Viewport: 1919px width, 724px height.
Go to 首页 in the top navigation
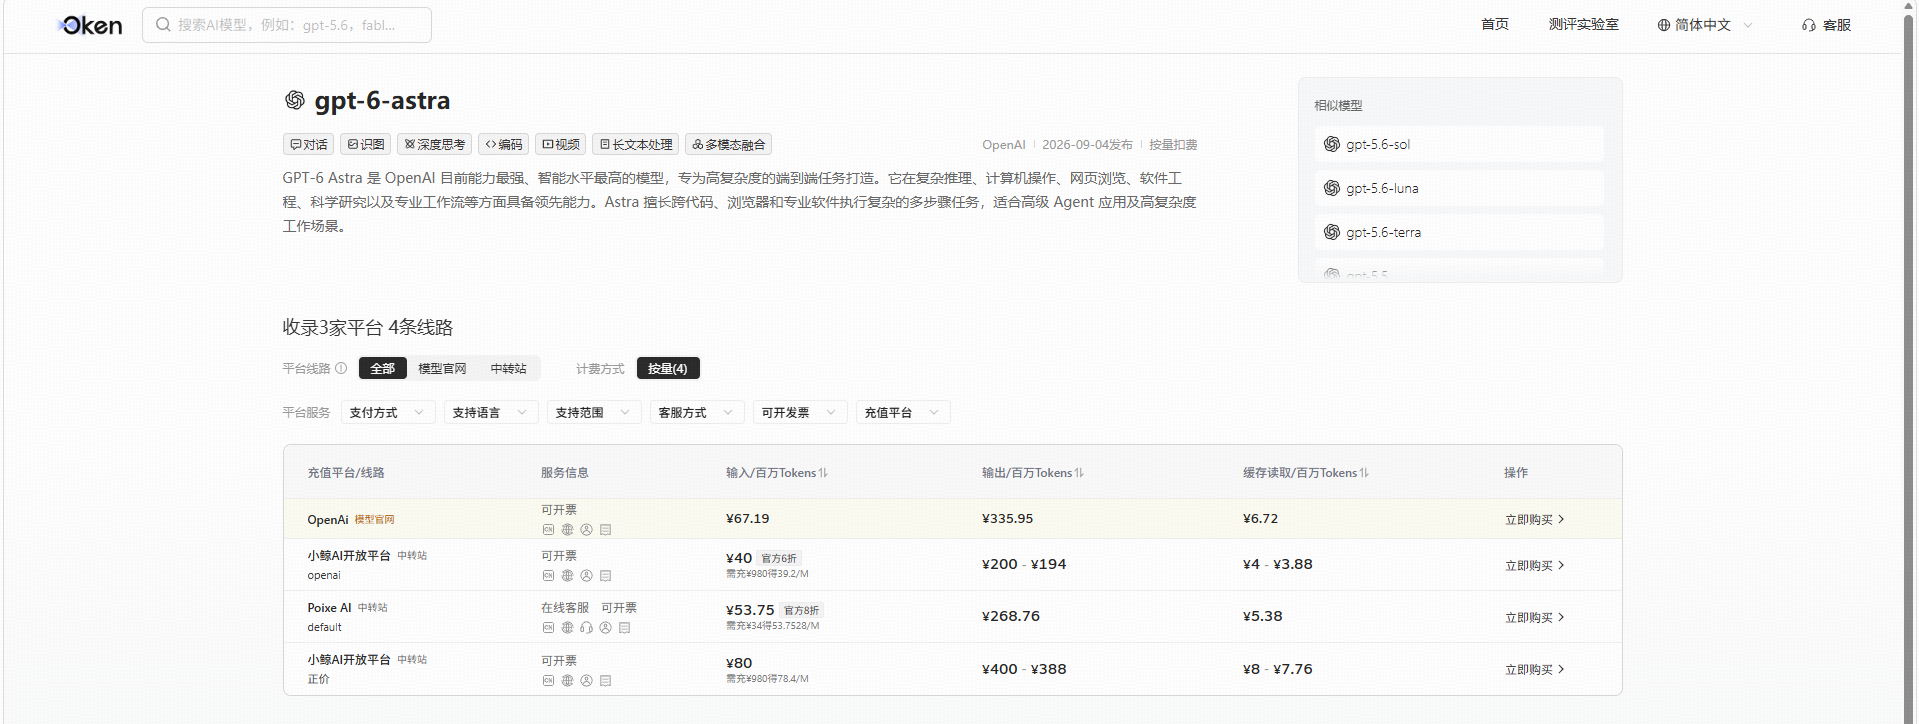pos(1495,24)
